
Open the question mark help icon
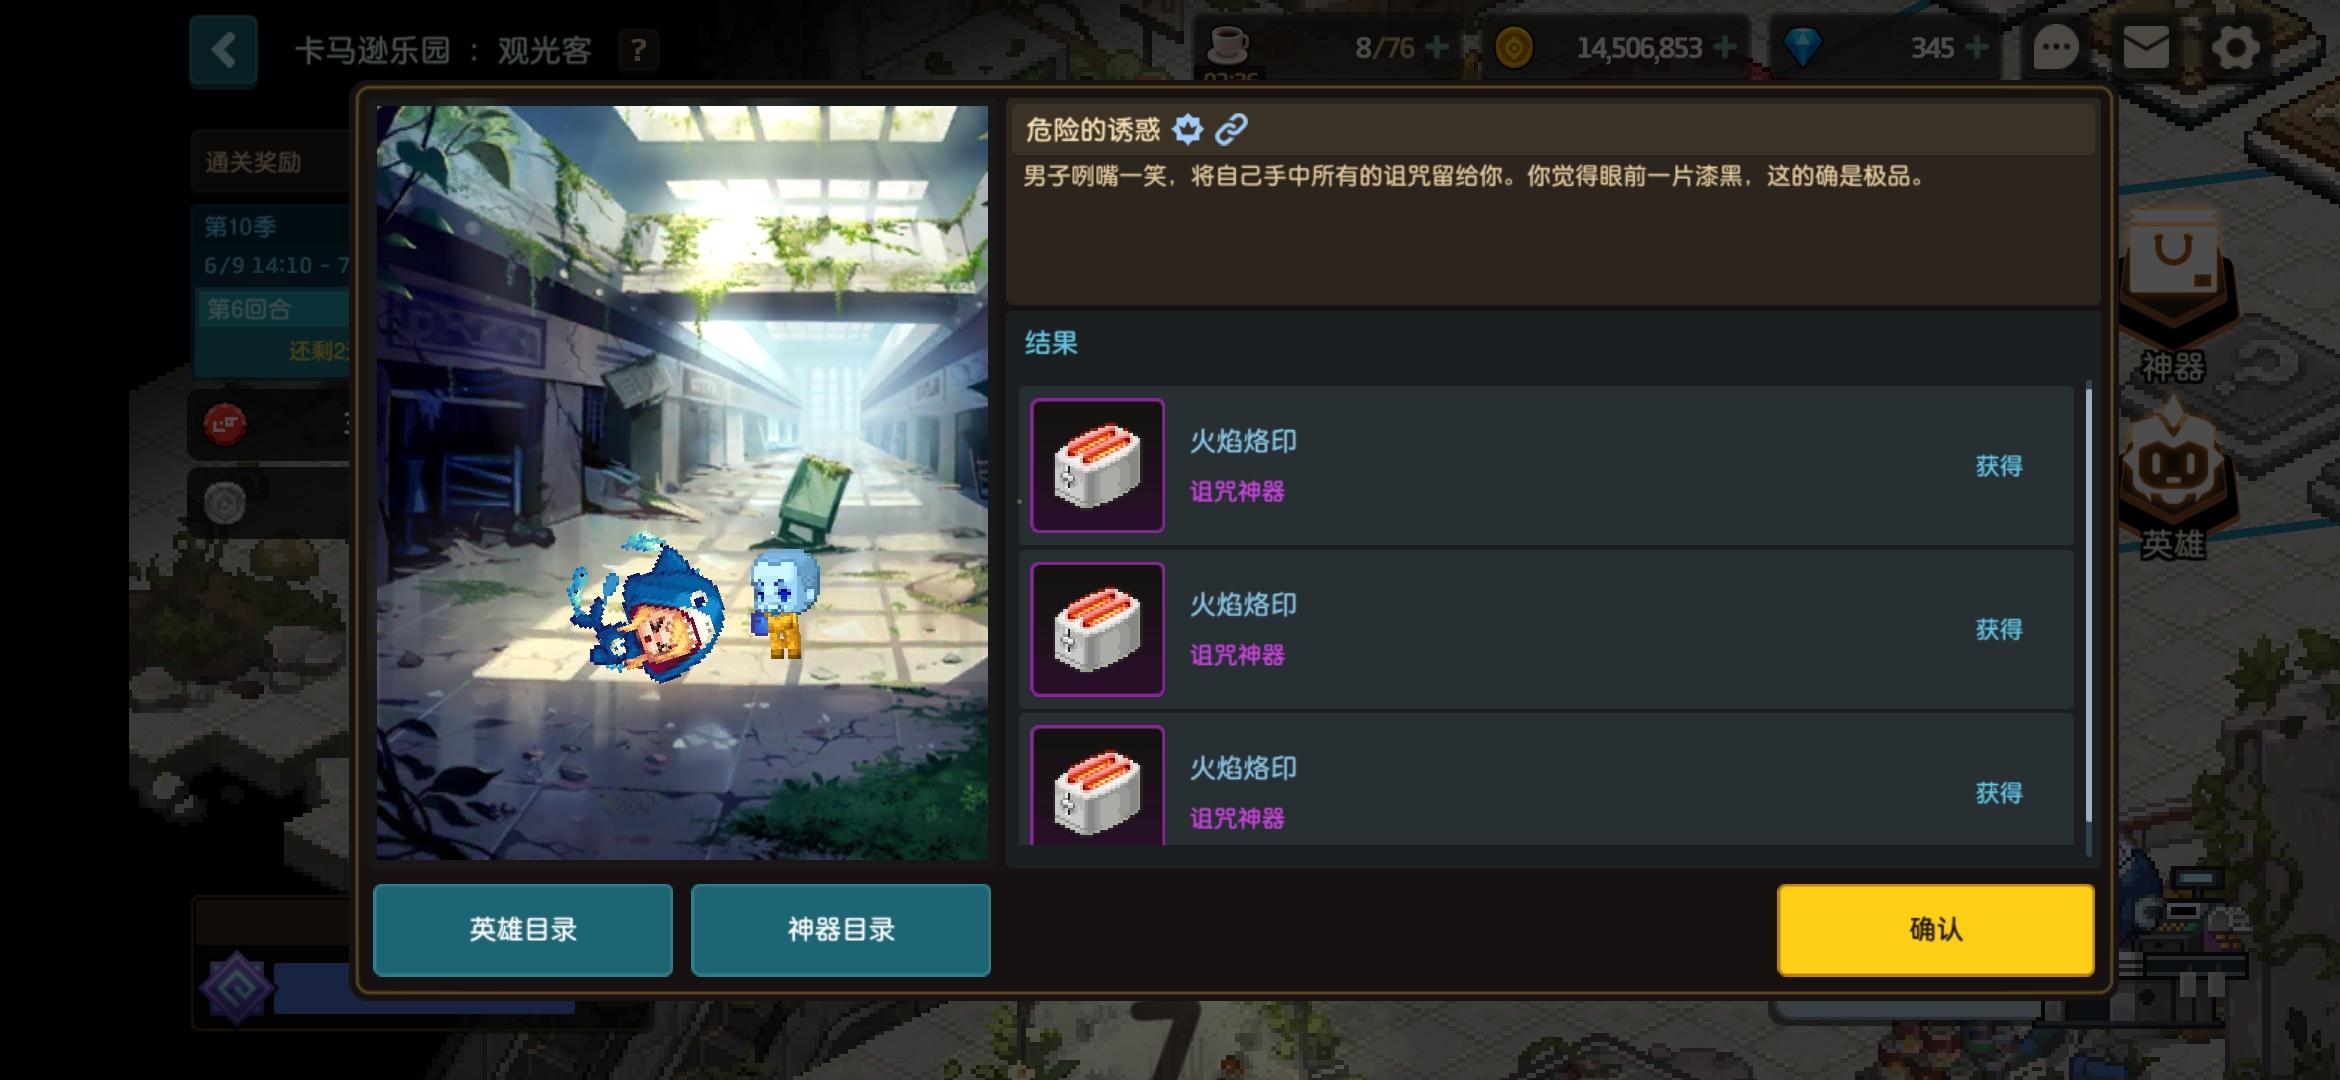click(x=638, y=49)
